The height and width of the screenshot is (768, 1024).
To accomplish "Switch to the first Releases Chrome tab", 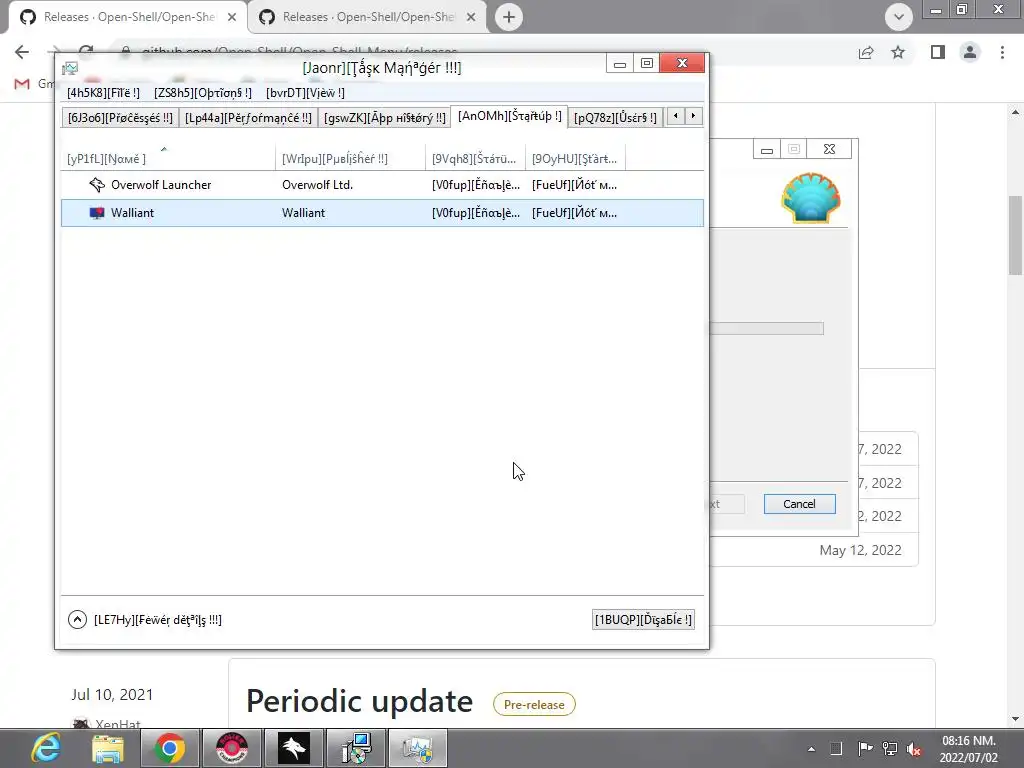I will tap(129, 17).
